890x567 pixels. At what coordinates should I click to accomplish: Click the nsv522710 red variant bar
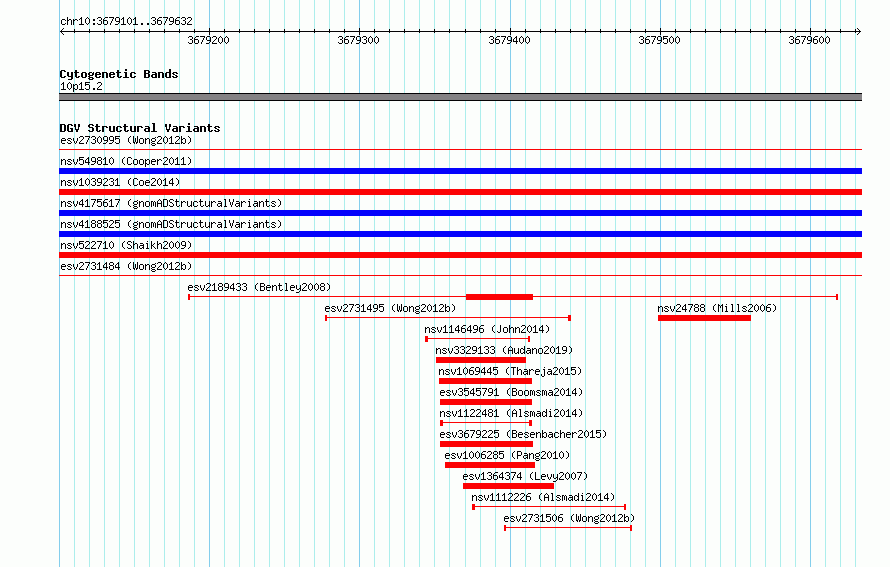[460, 255]
